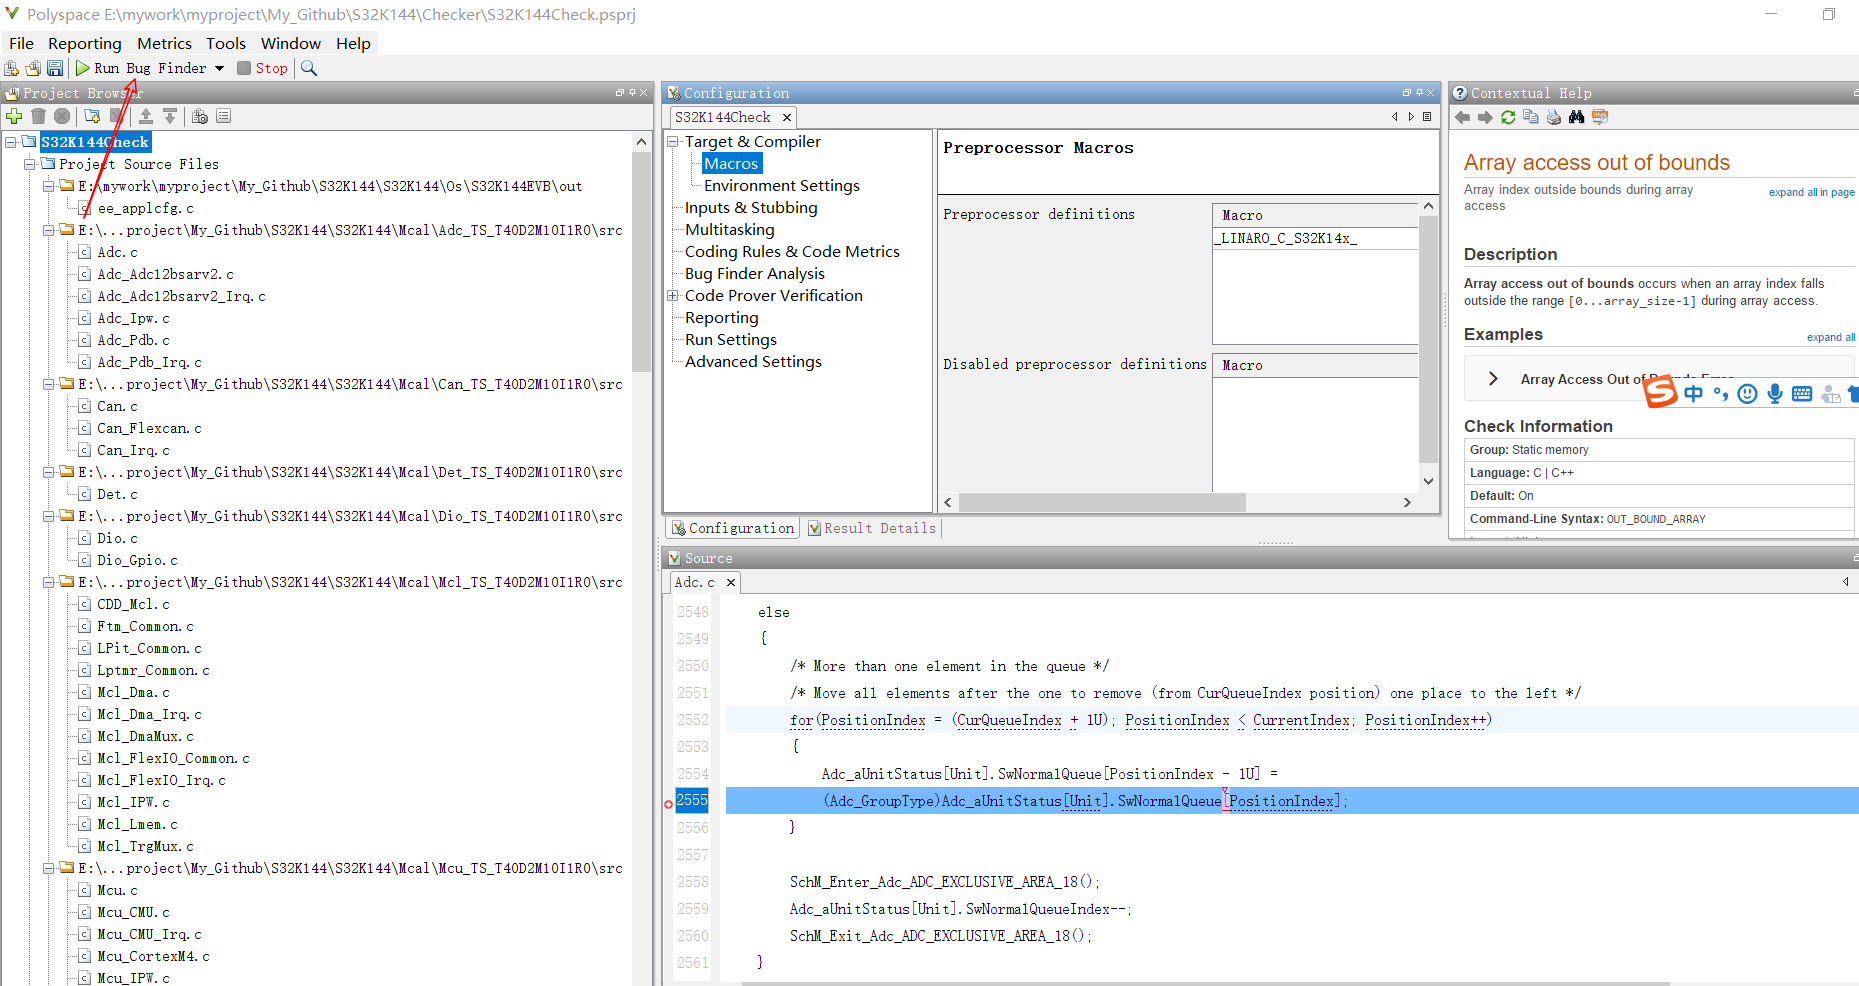Click the new project toolbar icon
Image resolution: width=1859 pixels, height=986 pixels.
click(x=12, y=68)
